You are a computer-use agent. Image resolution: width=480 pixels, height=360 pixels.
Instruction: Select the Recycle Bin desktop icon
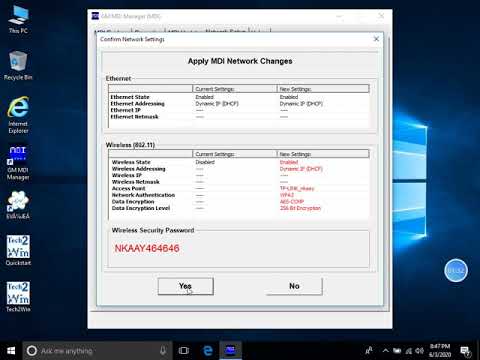click(18, 65)
